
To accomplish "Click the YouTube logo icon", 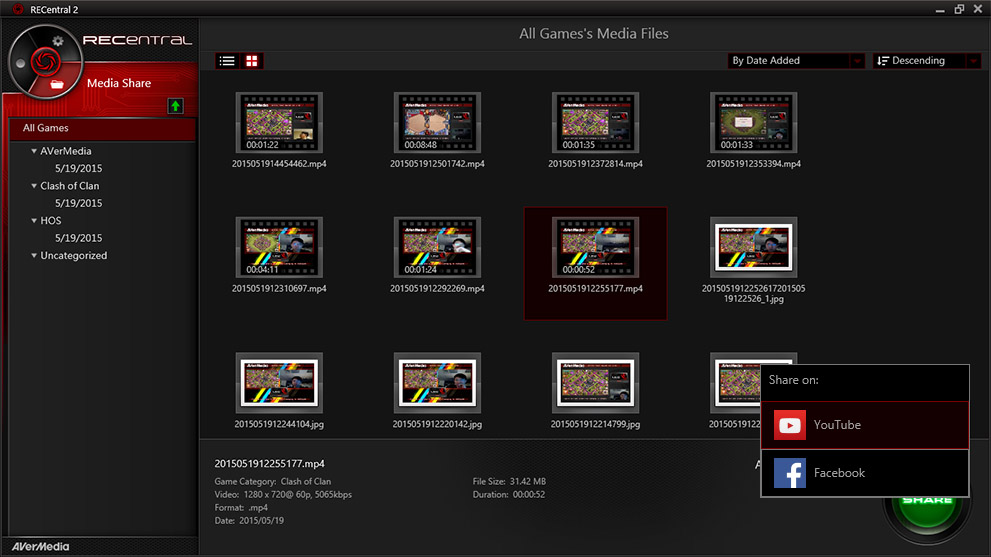I will [x=789, y=425].
